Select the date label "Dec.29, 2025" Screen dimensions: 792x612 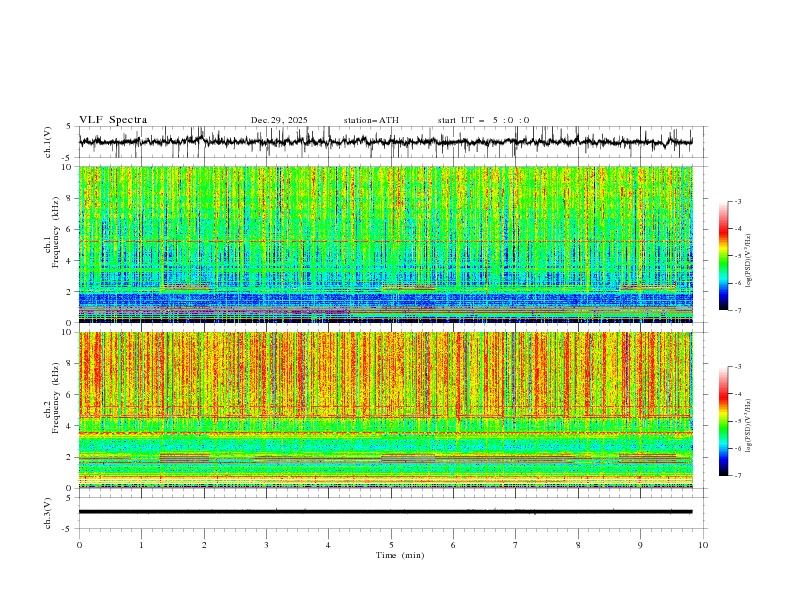pyautogui.click(x=279, y=120)
